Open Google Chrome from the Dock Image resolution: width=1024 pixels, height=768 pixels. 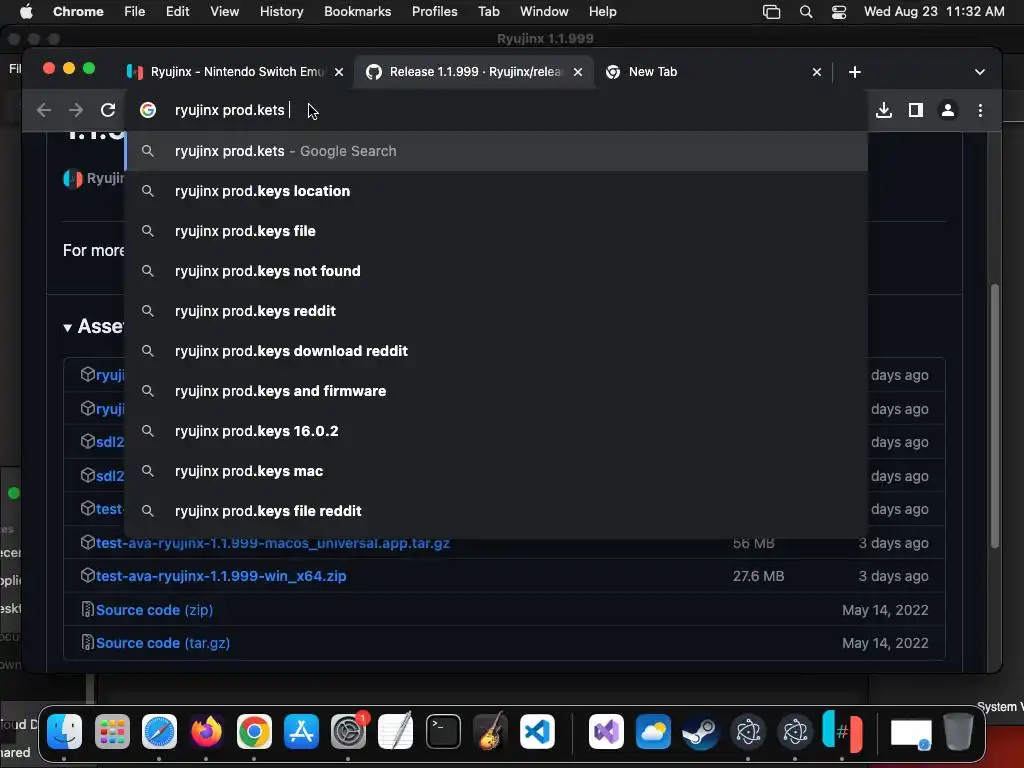point(254,731)
